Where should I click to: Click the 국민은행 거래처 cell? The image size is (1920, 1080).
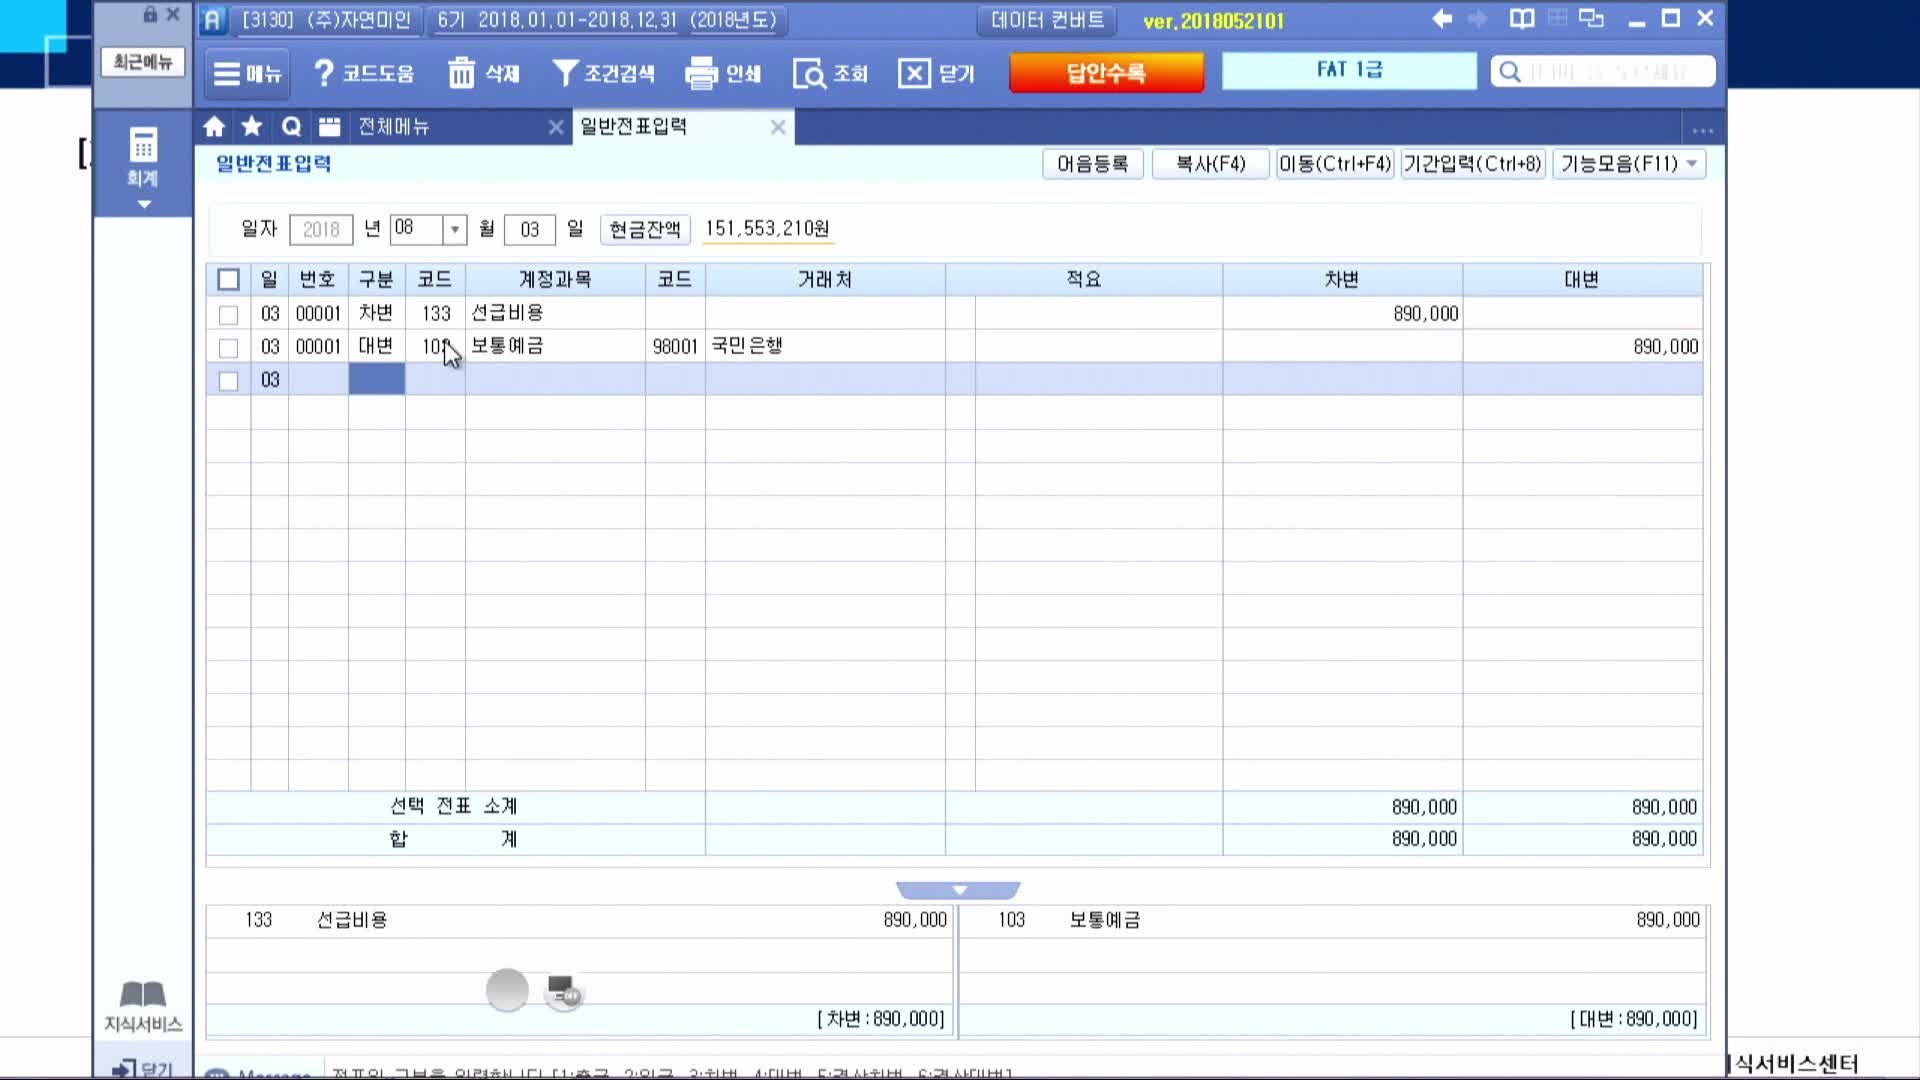click(x=825, y=346)
